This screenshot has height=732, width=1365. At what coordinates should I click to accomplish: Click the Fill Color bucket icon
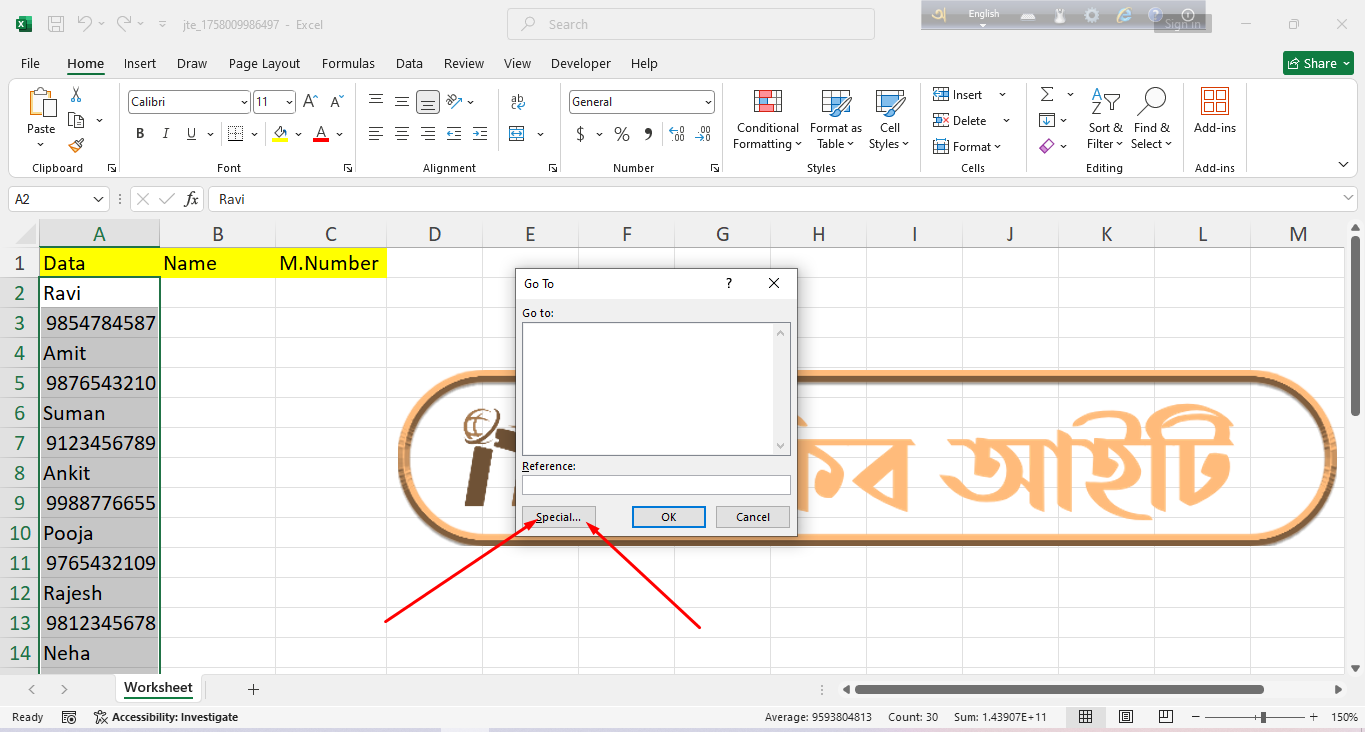280,134
